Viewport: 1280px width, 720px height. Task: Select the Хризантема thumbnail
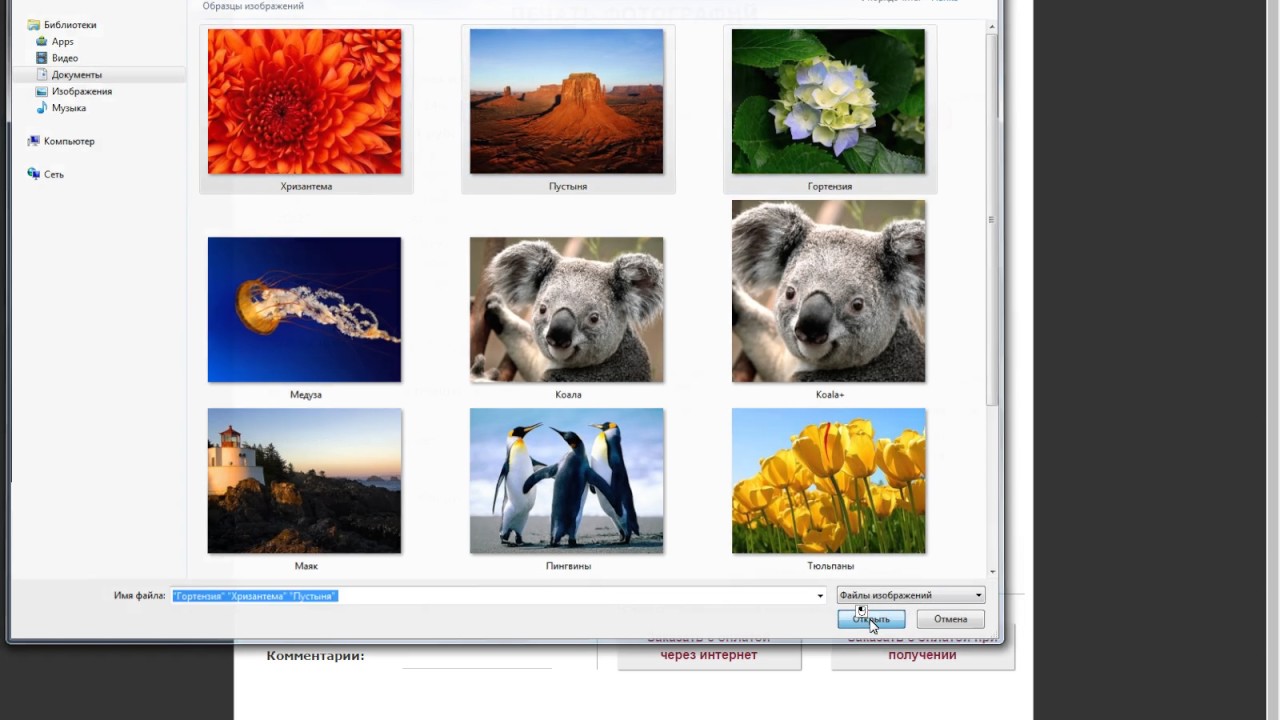pos(305,101)
